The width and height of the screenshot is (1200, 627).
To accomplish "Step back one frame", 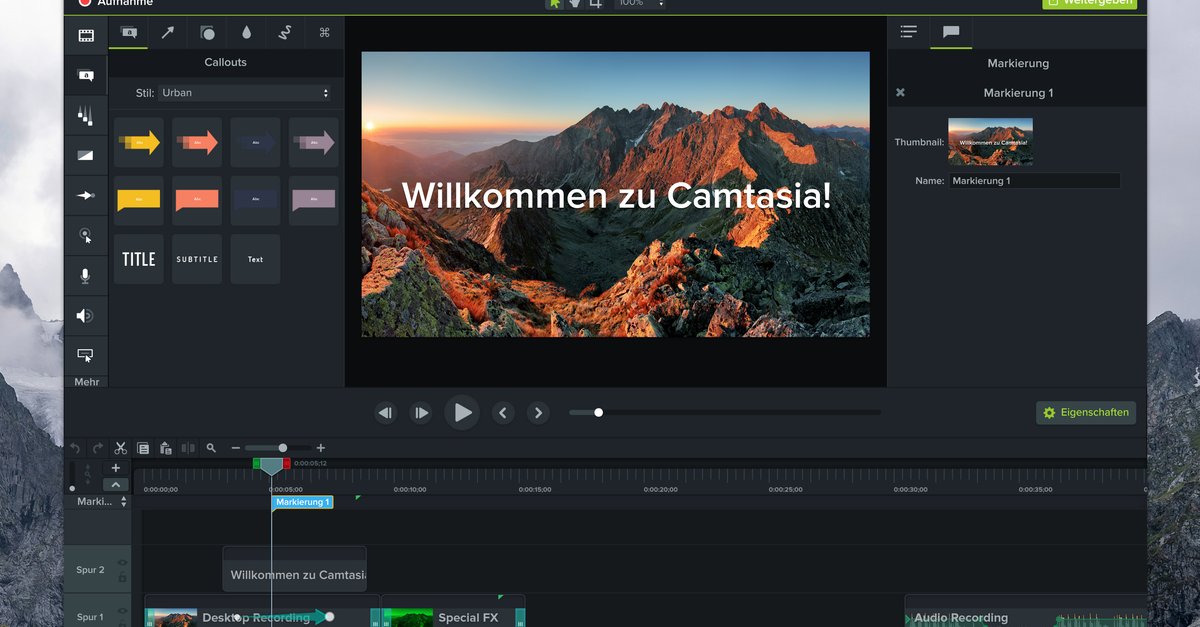I will [x=385, y=412].
